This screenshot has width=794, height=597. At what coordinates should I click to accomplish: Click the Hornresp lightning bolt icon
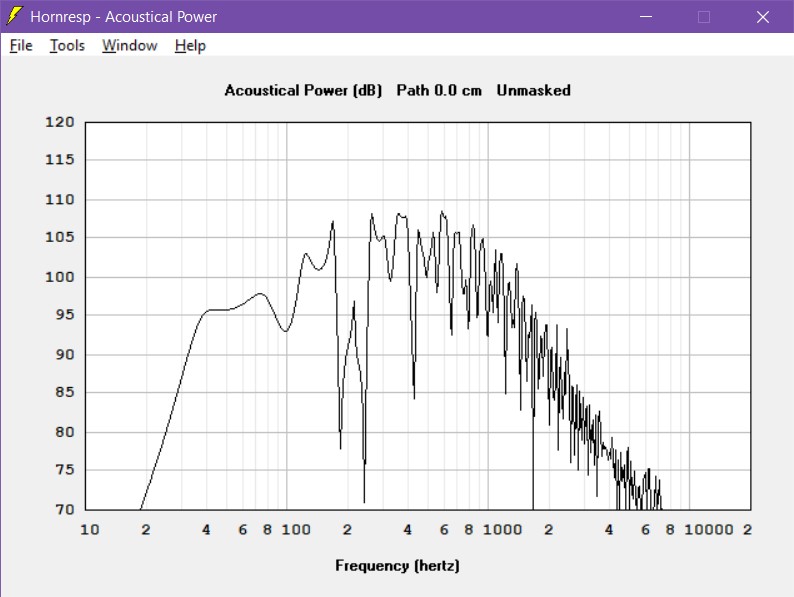click(15, 16)
